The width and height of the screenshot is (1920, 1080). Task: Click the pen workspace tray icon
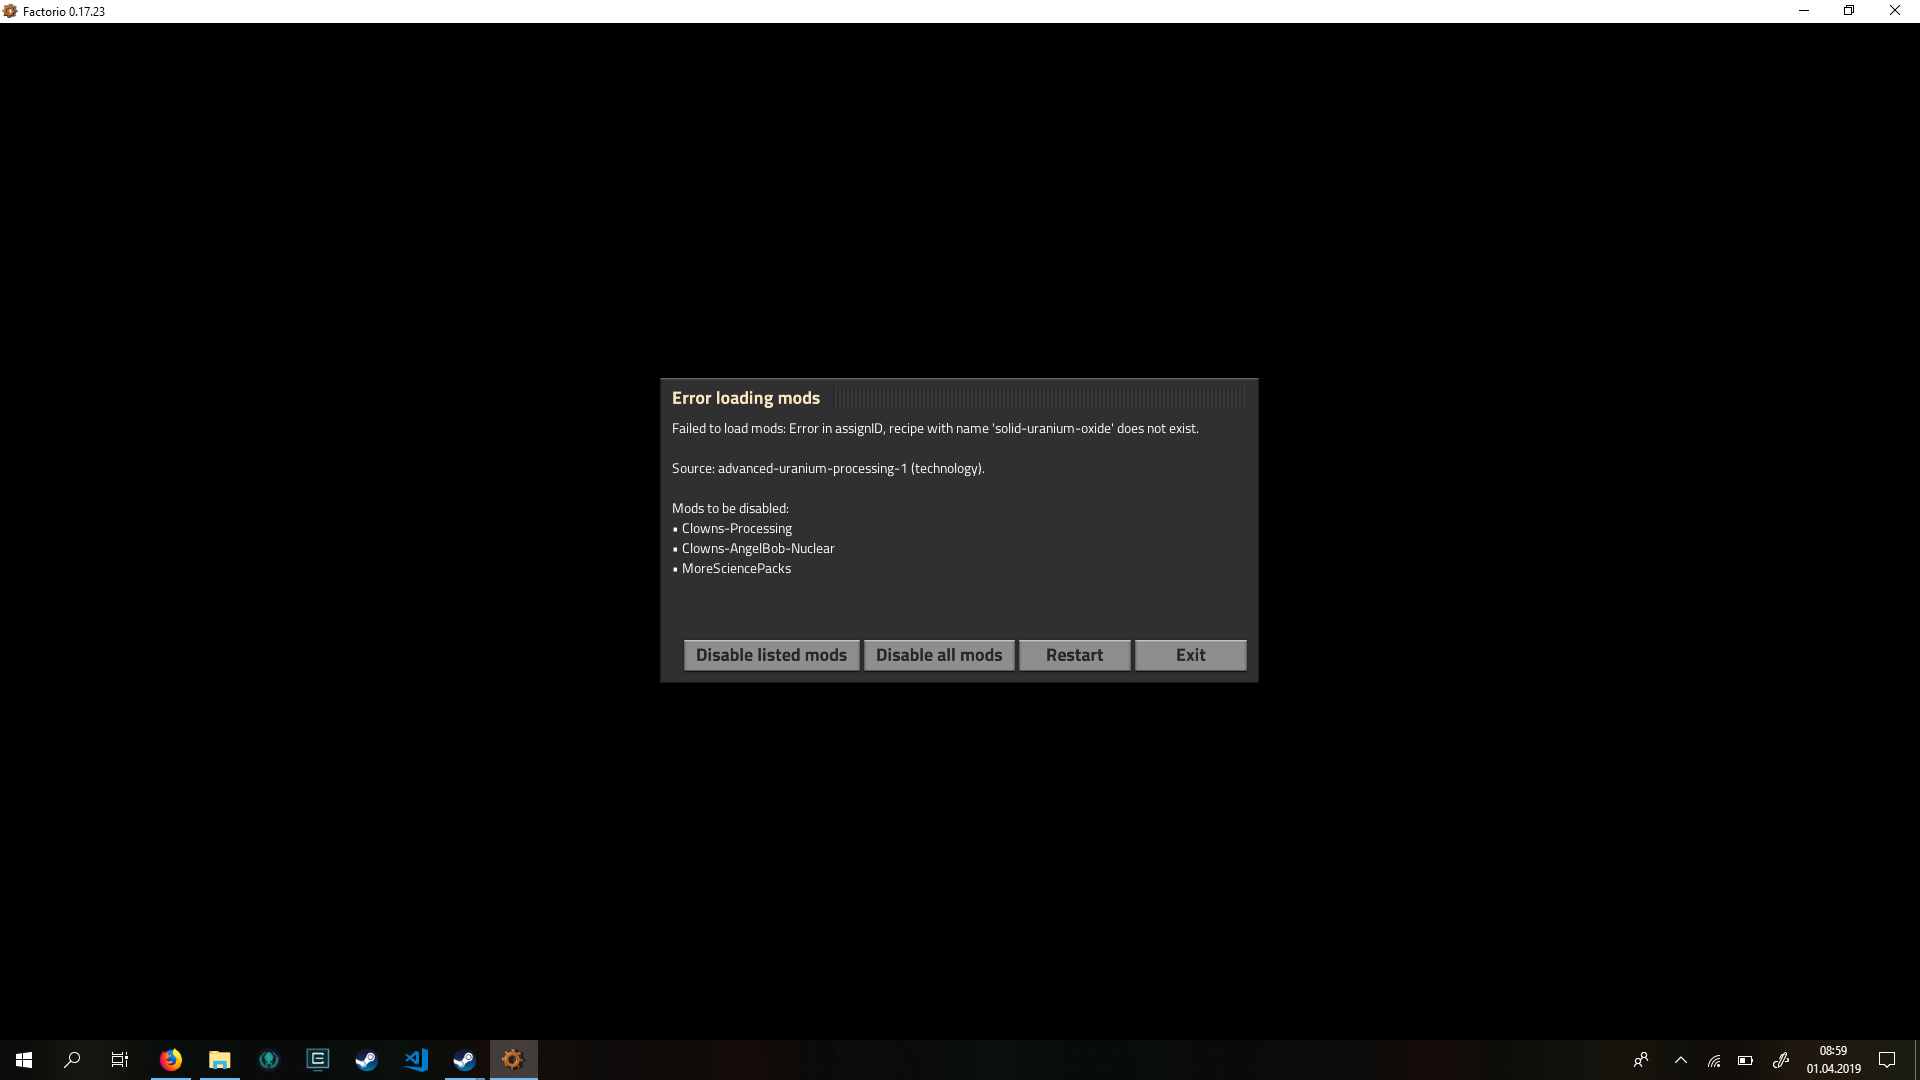click(1780, 1060)
